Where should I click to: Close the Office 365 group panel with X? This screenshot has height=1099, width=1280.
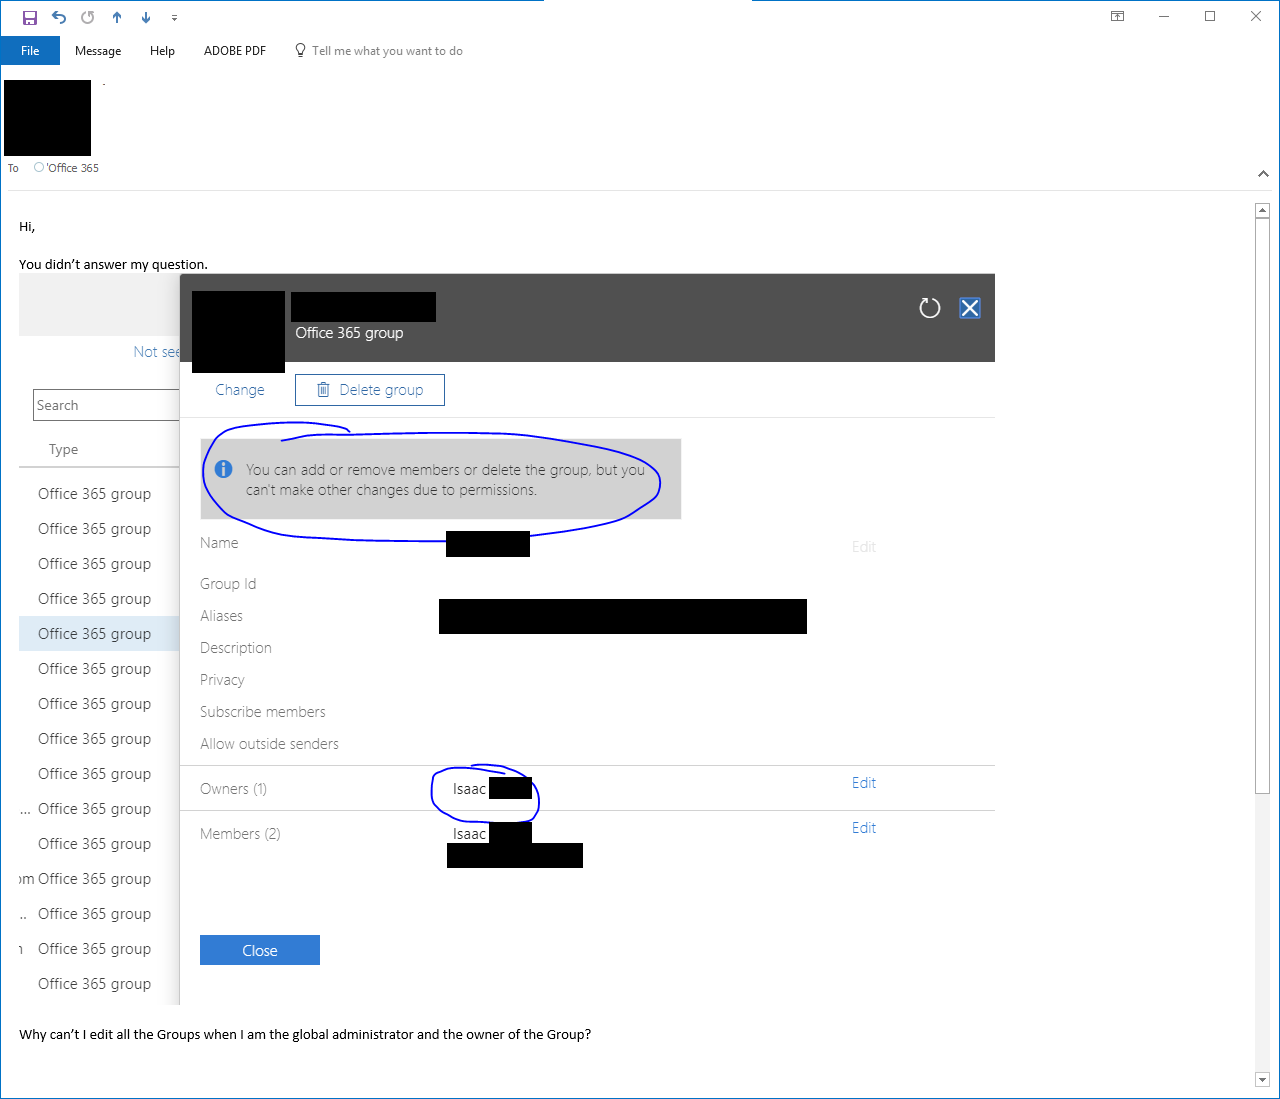click(970, 308)
